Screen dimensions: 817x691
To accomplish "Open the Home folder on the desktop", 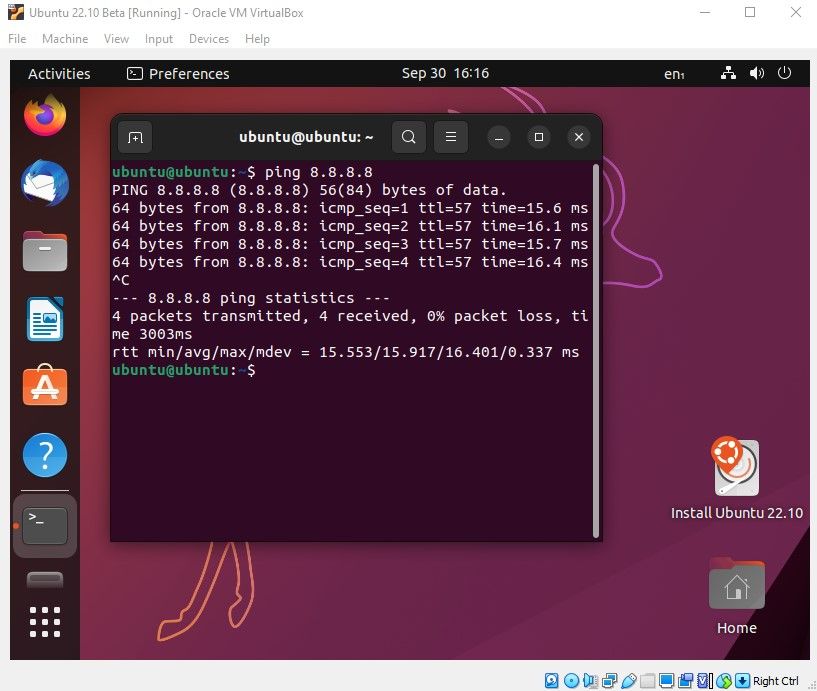I will [736, 585].
